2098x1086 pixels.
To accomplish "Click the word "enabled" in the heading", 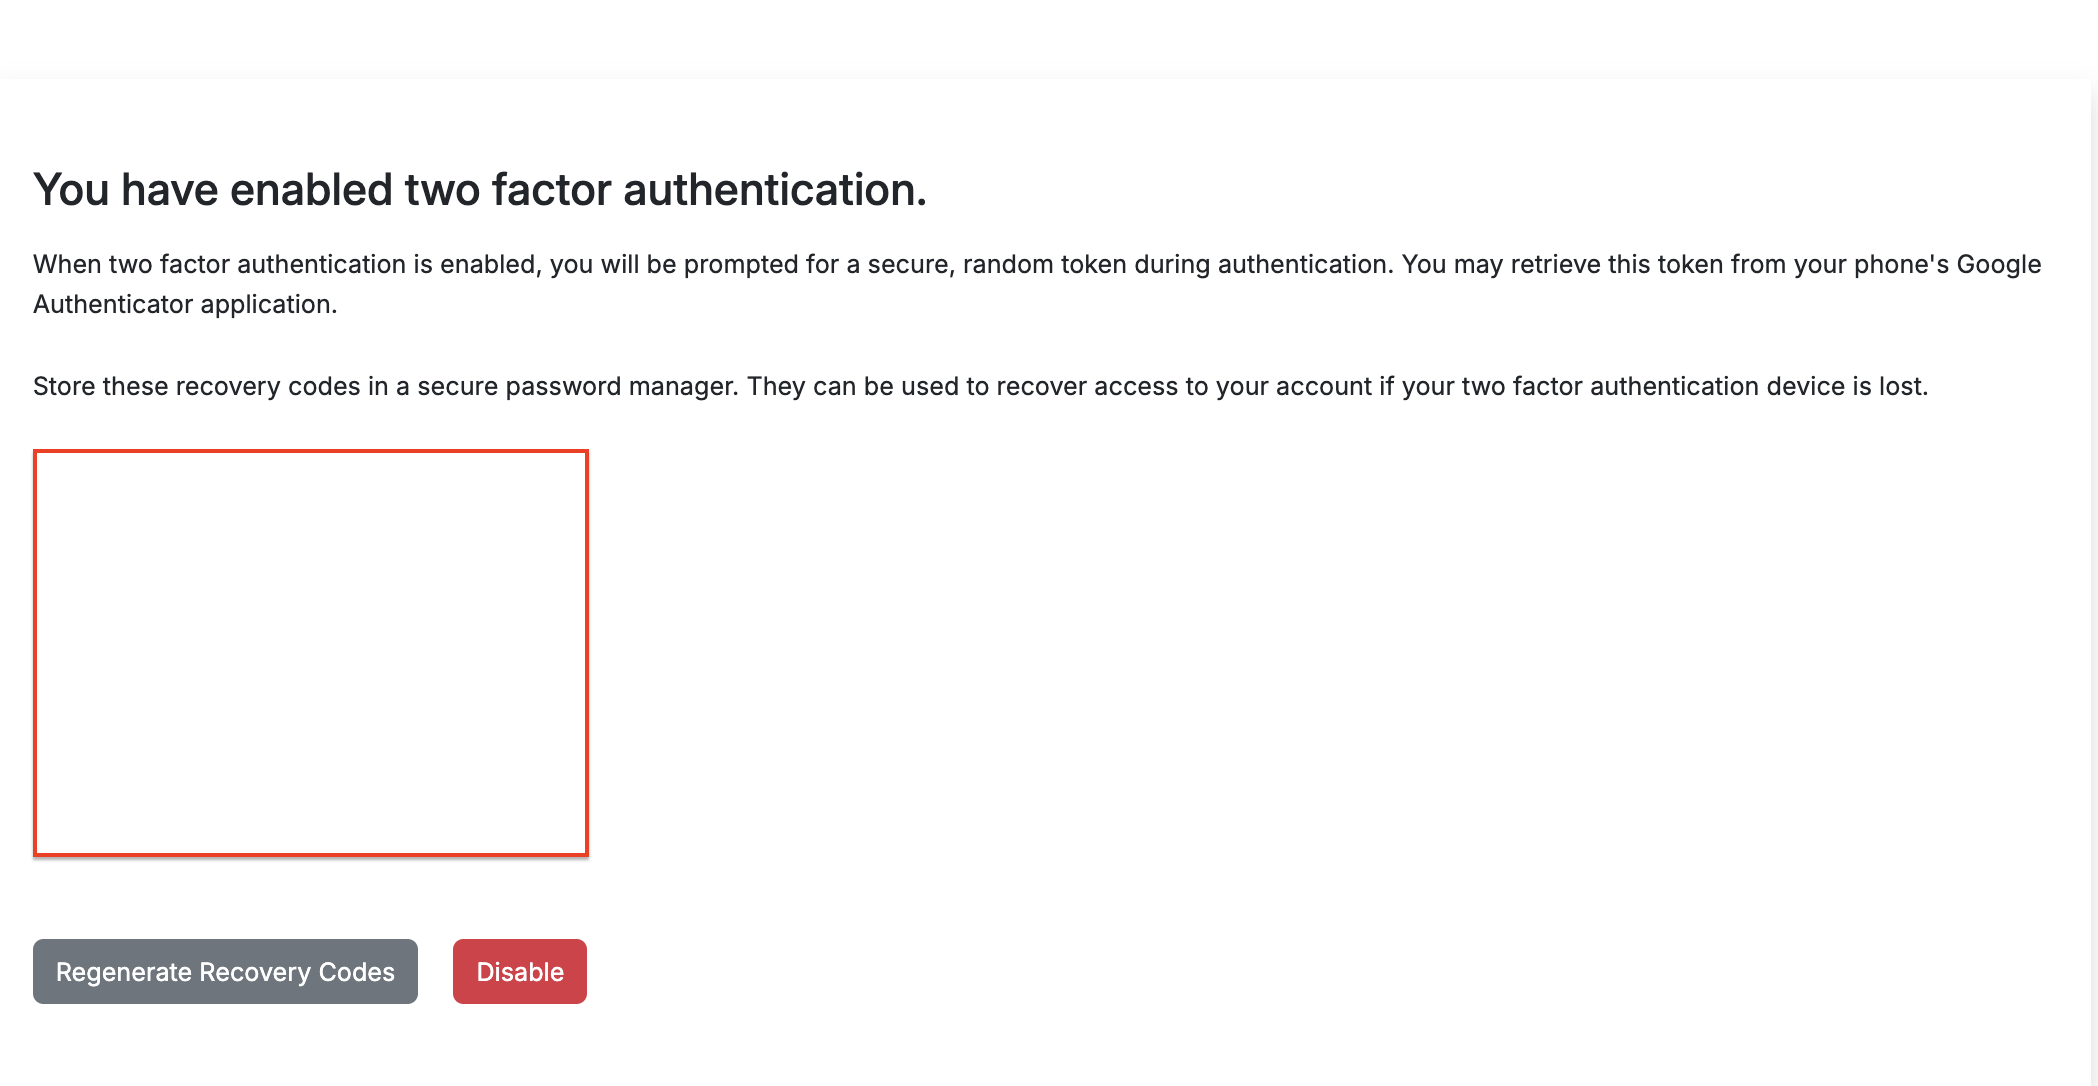I will 311,190.
